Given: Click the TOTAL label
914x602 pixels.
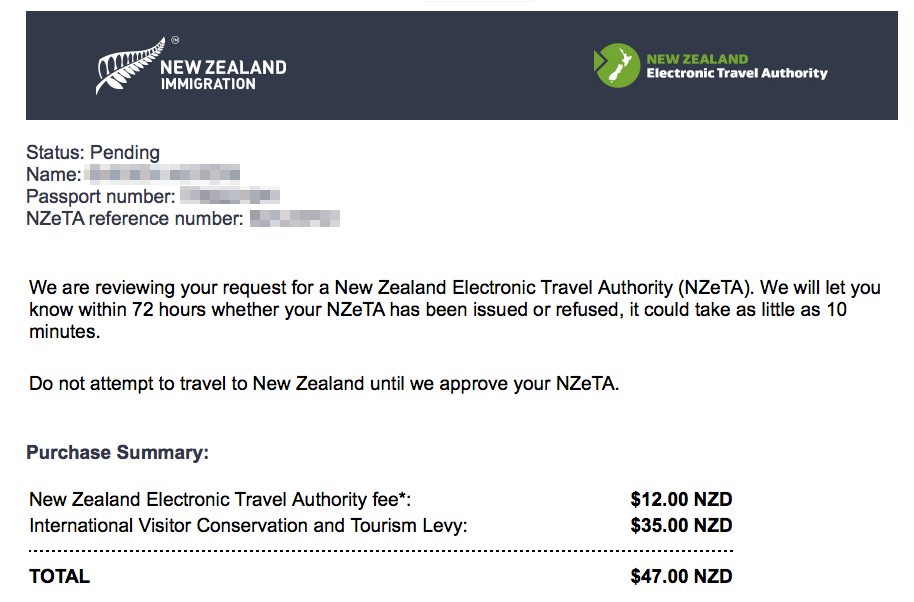Looking at the screenshot, I should (x=60, y=576).
